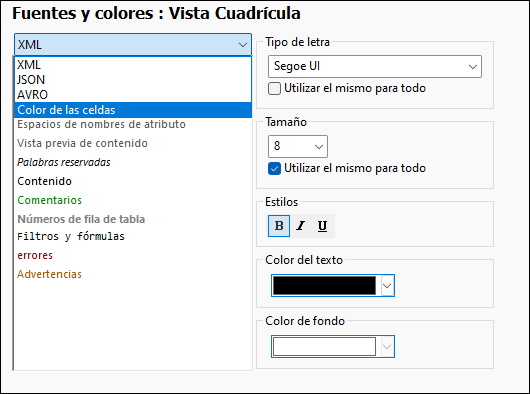Toggle the Bold style button
Screen dimensions: 530x394
279,226
